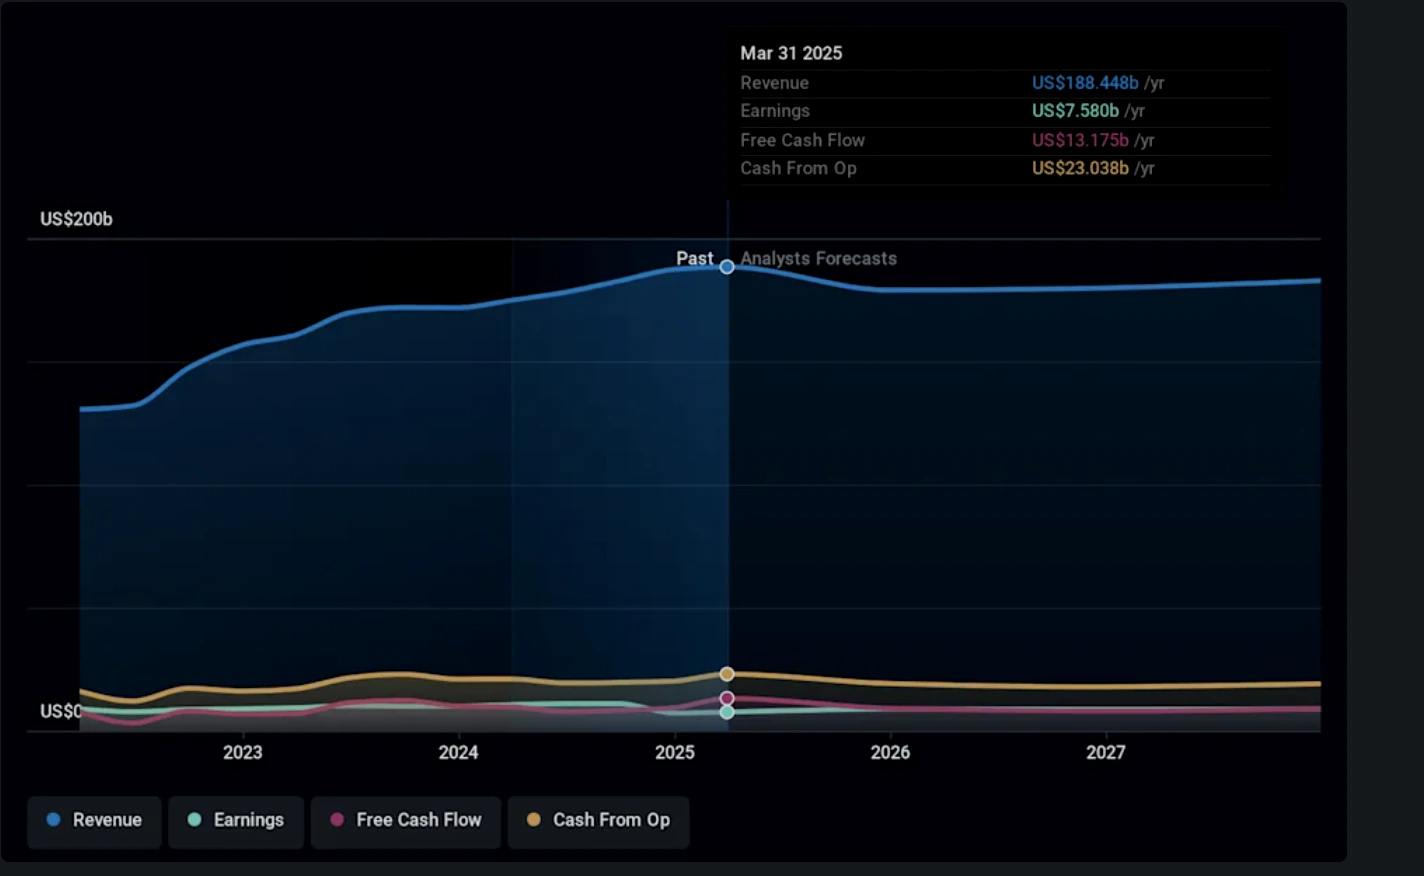The width and height of the screenshot is (1424, 876).
Task: Click the US$200b y-axis label
Action: [x=76, y=219]
